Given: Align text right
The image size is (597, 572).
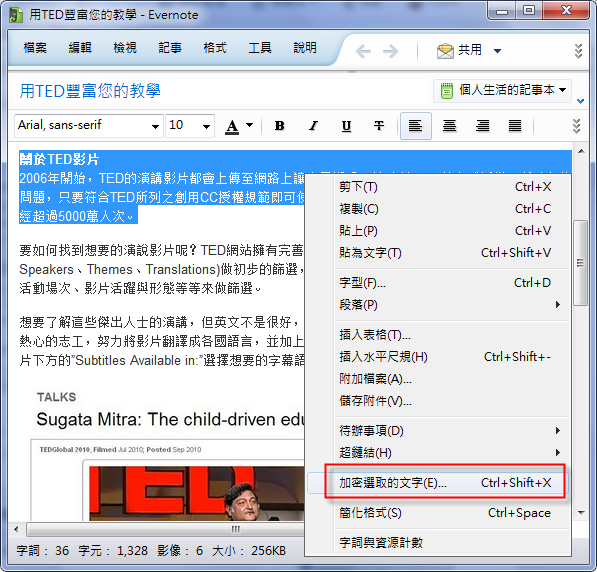Looking at the screenshot, I should pyautogui.click(x=482, y=126).
